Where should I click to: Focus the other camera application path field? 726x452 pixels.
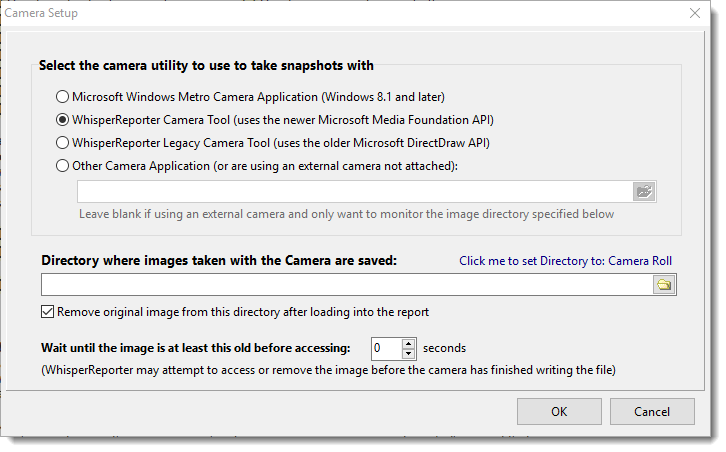click(x=355, y=191)
